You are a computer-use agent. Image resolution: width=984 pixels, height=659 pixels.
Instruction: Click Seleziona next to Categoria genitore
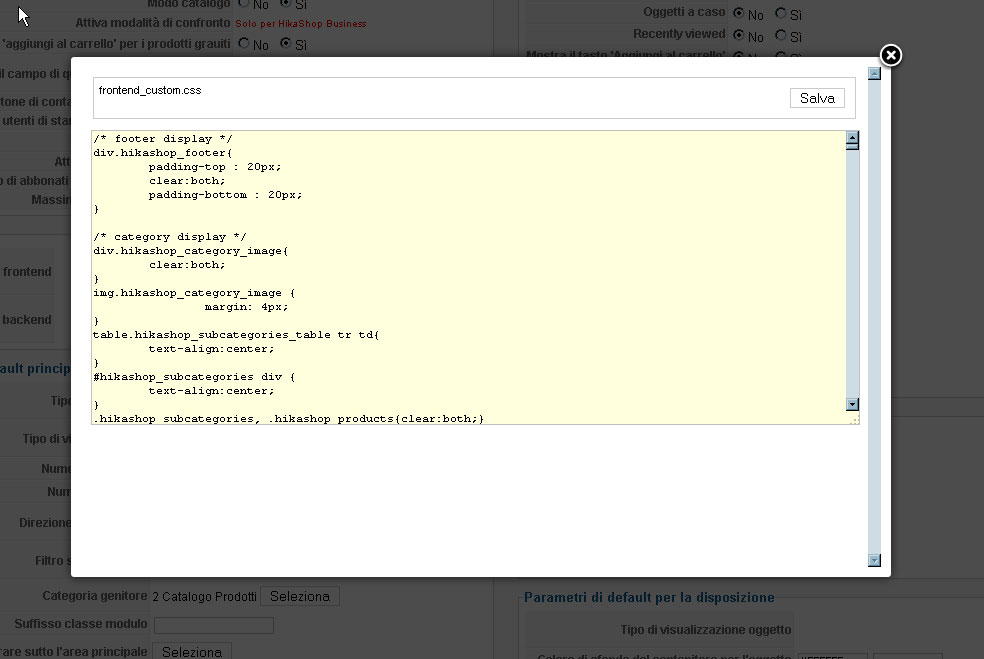[300, 596]
